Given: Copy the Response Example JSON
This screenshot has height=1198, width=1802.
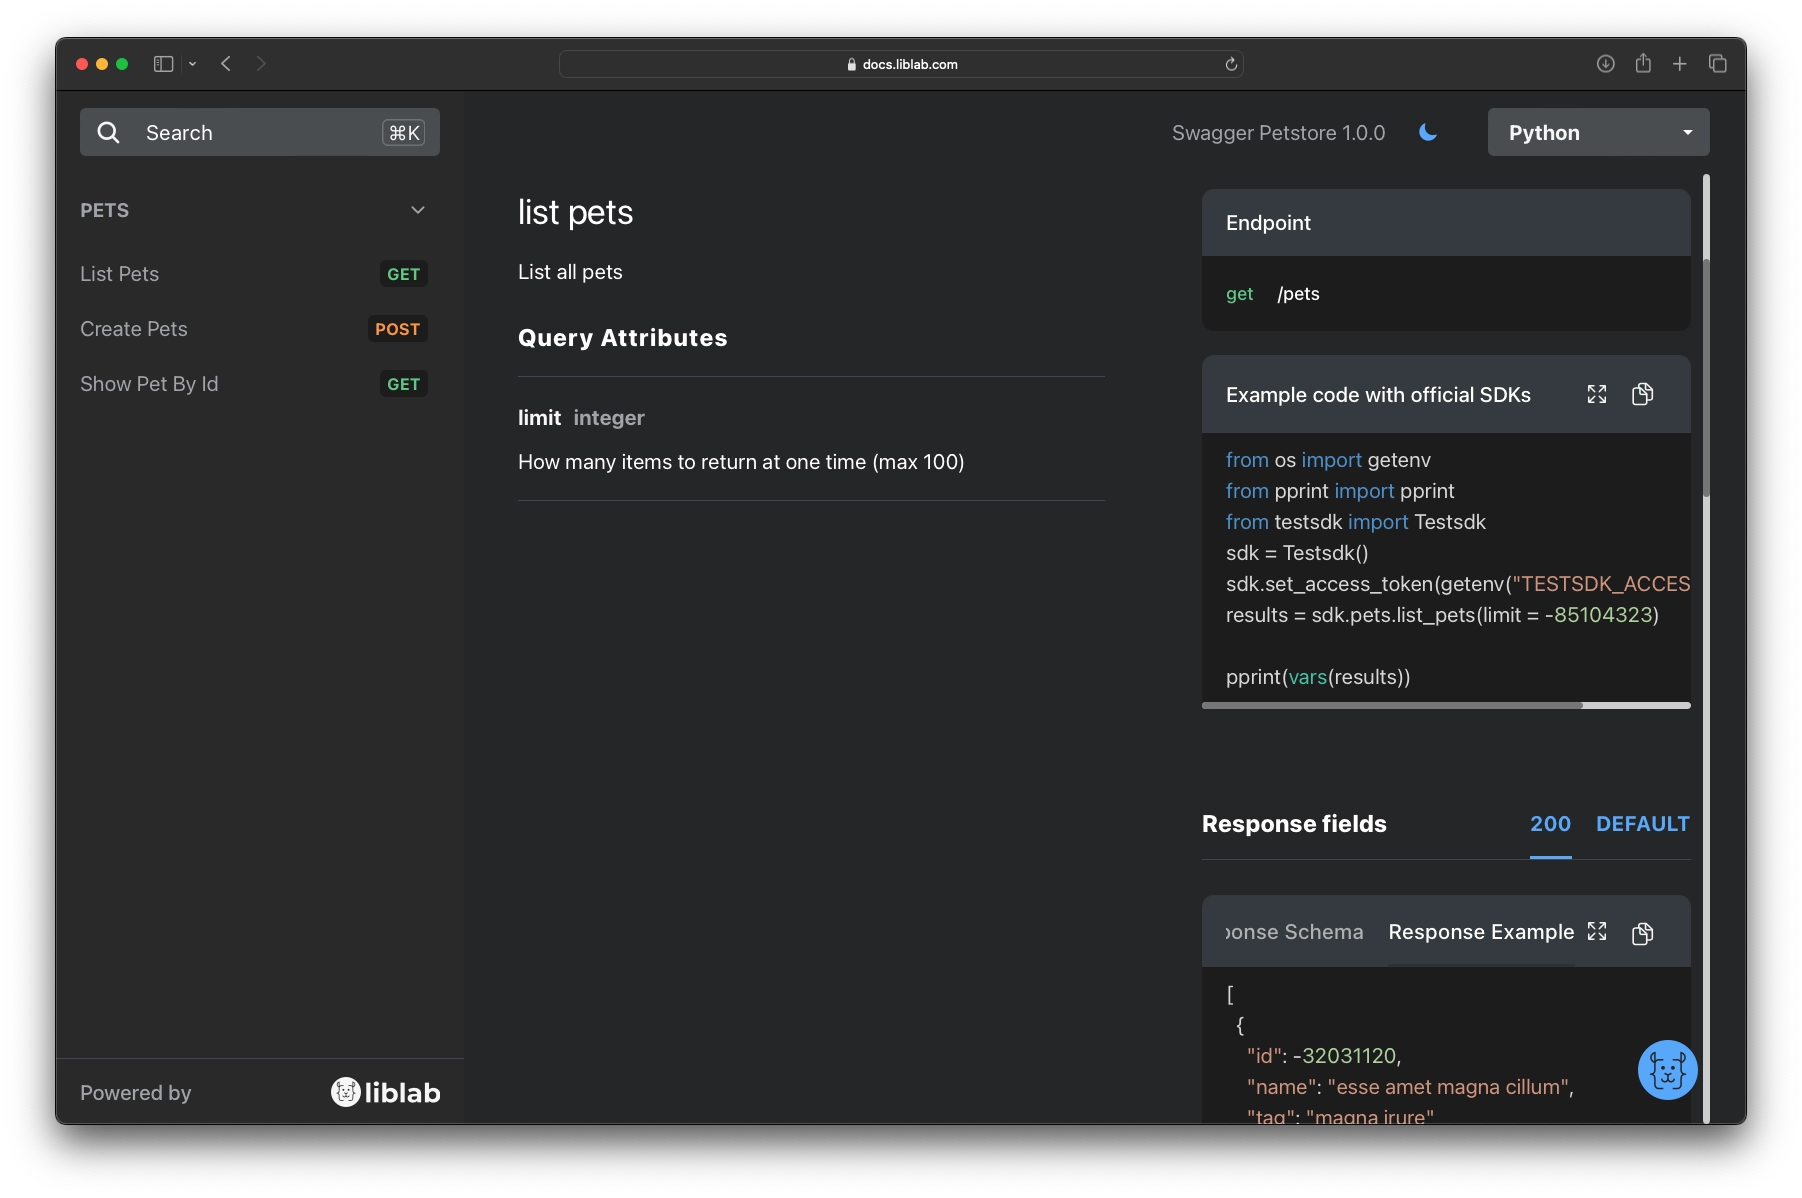Looking at the screenshot, I should click(x=1643, y=932).
